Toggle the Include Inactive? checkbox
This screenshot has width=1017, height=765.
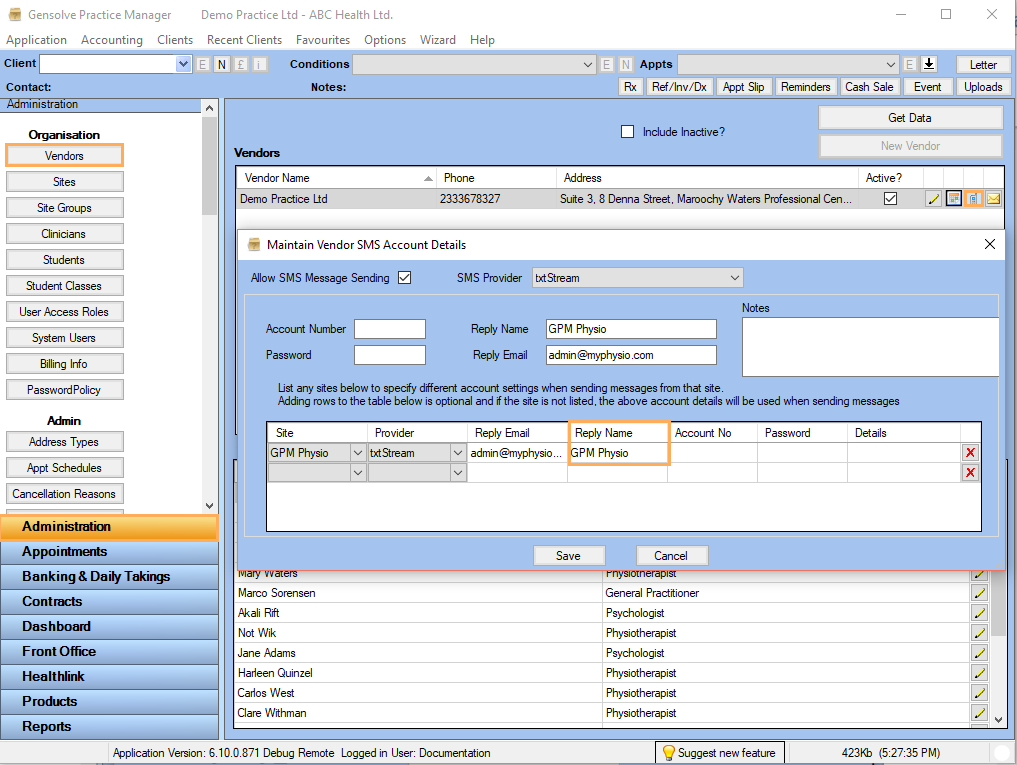(628, 131)
